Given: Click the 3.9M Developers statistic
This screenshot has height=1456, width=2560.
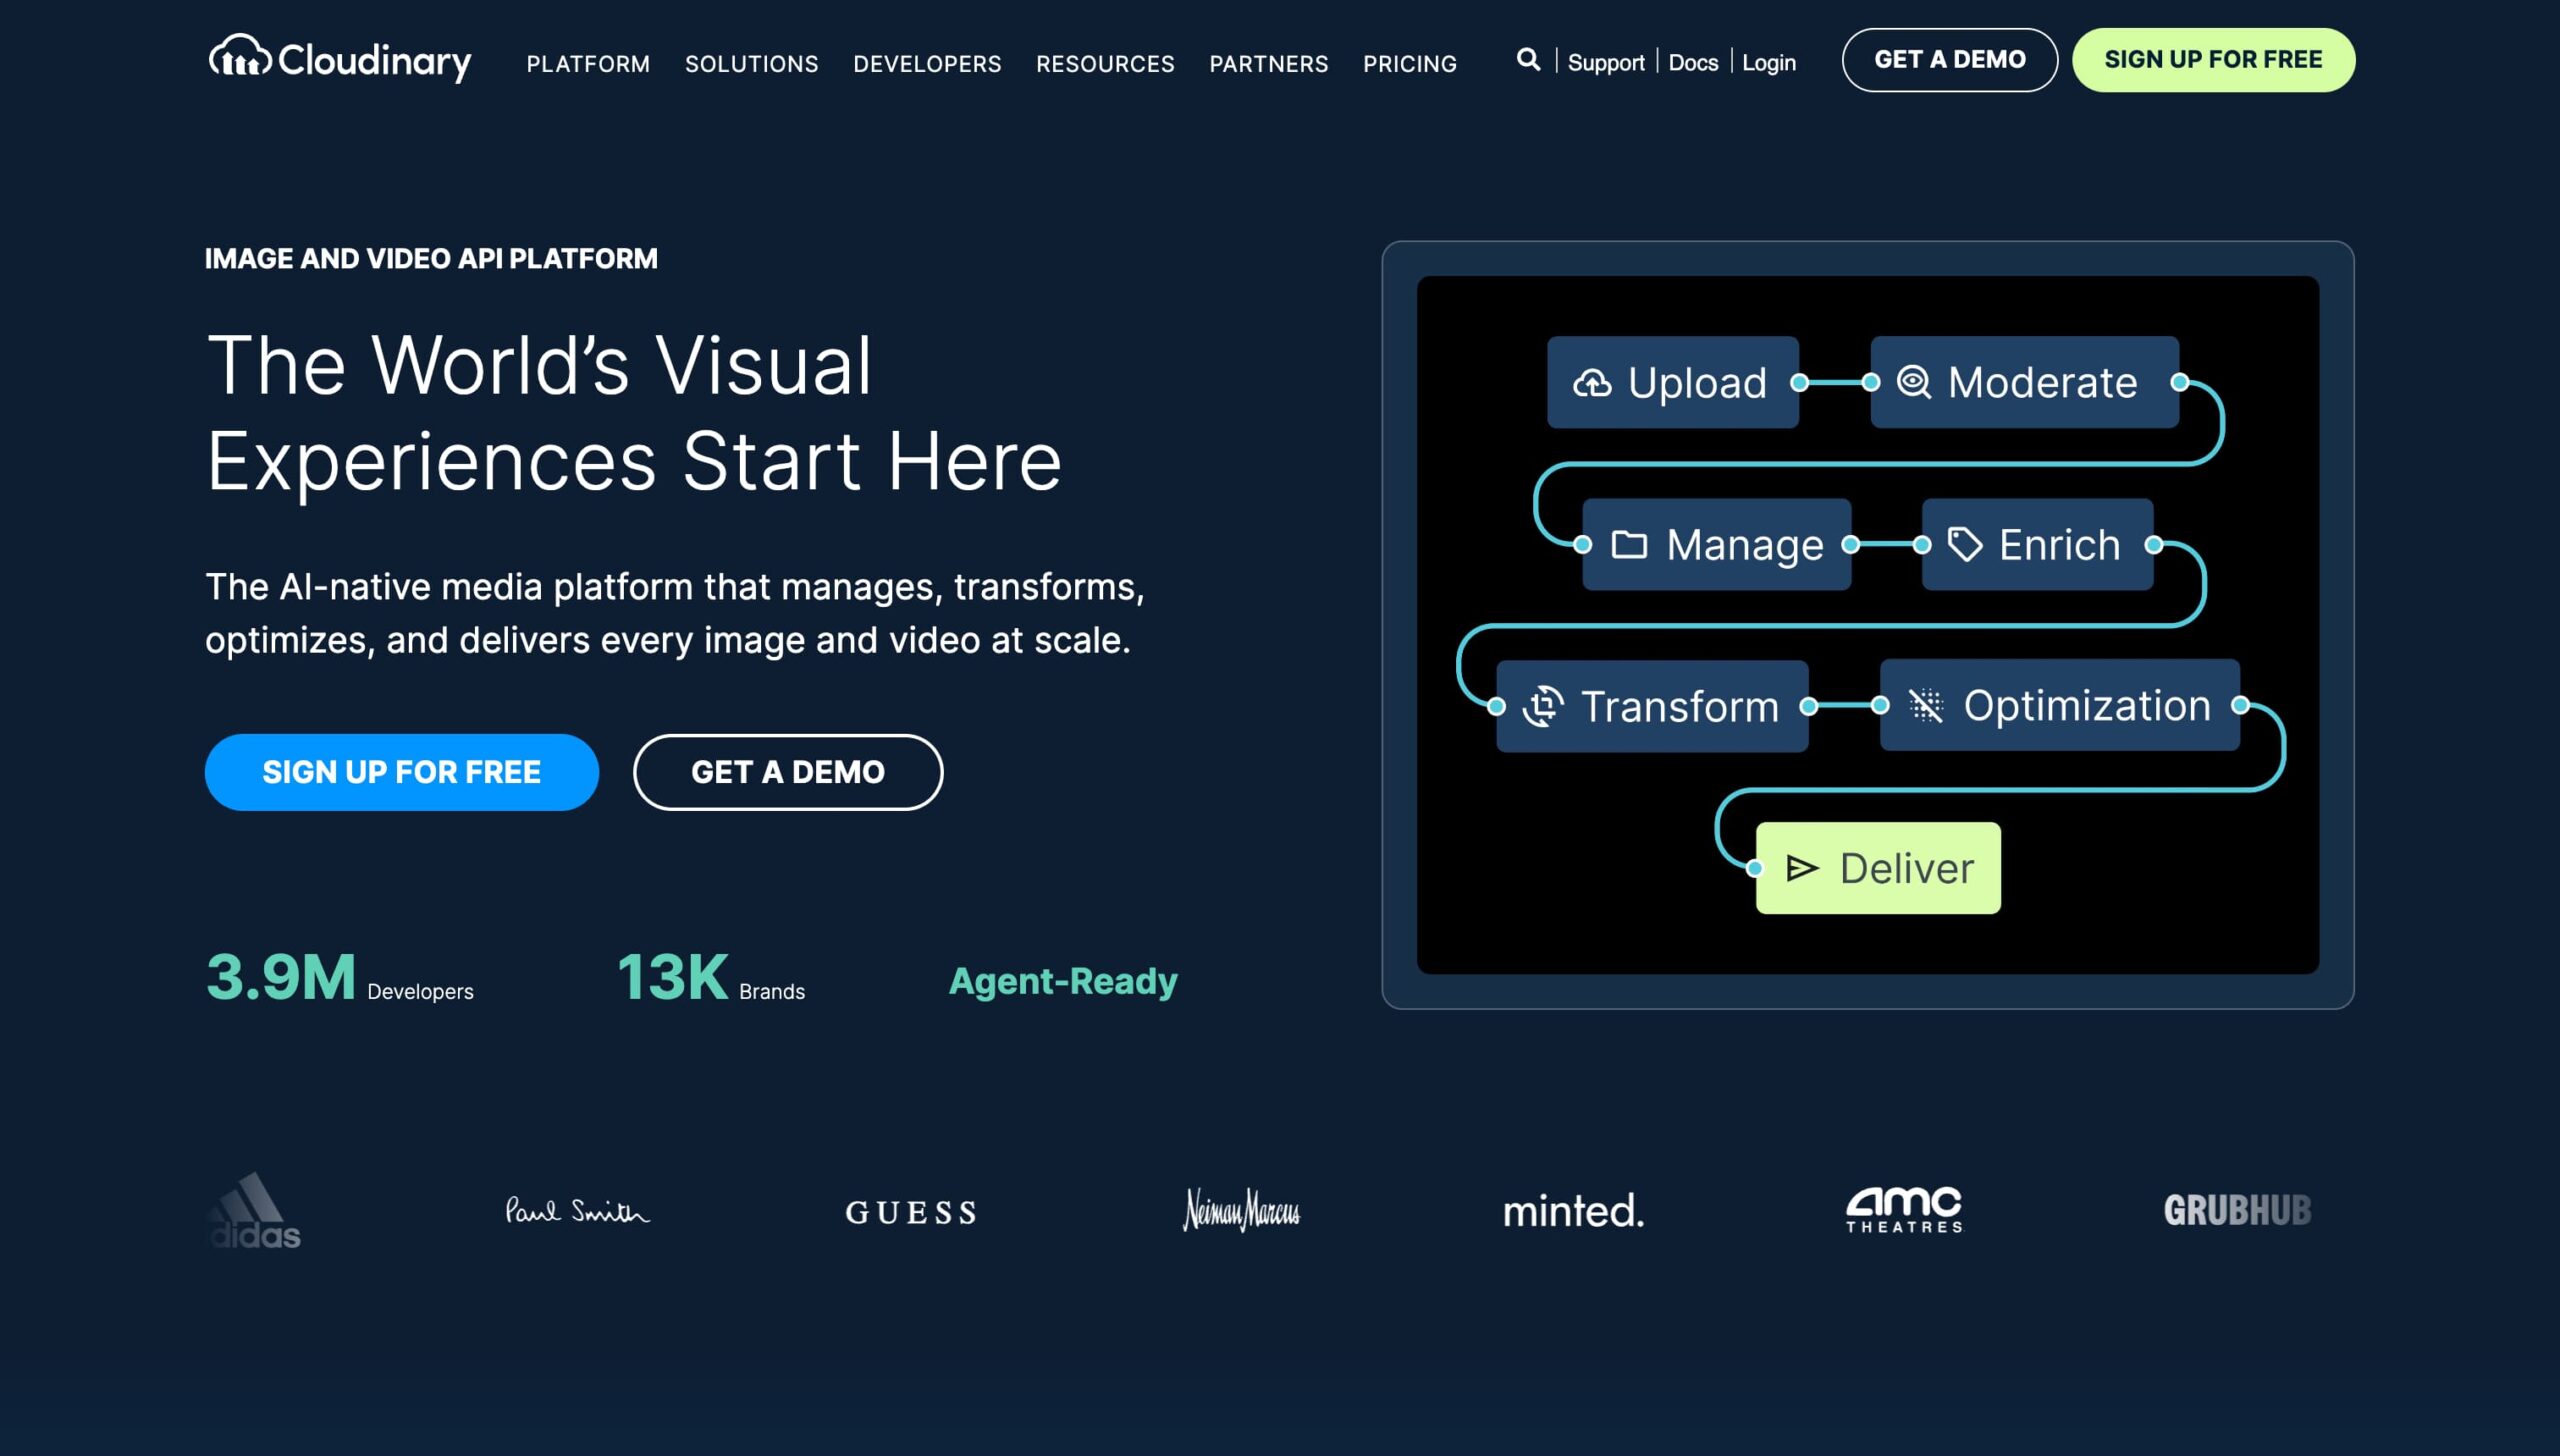Looking at the screenshot, I should (x=340, y=977).
